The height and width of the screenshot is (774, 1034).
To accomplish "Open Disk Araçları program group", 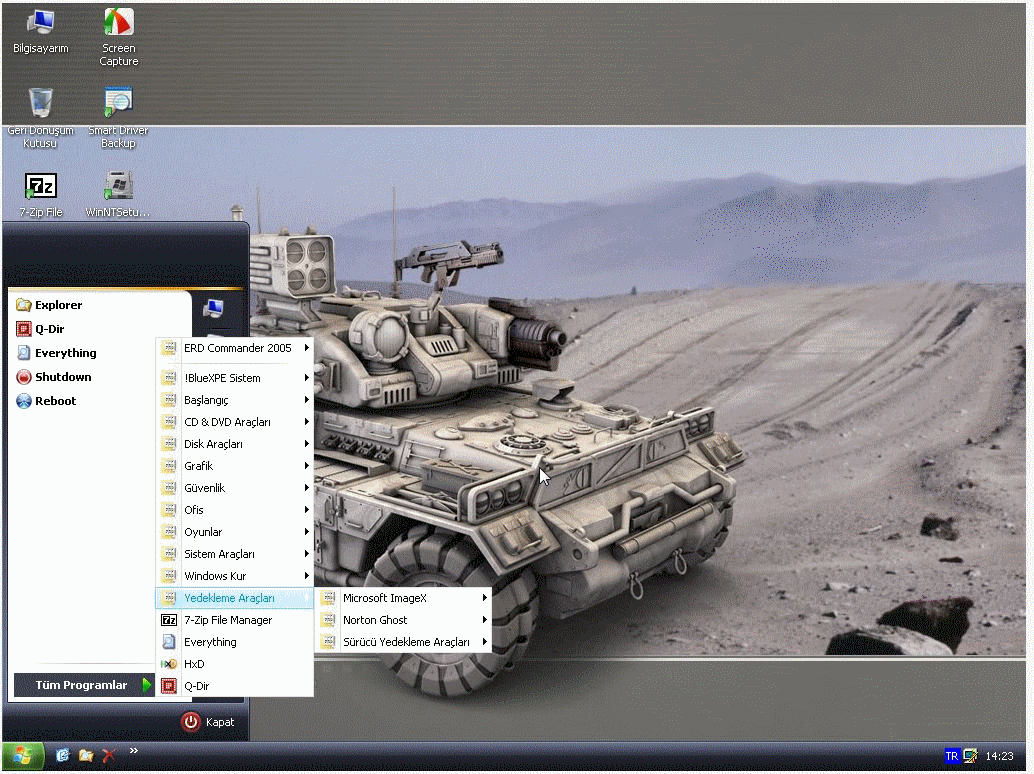I will coord(234,444).
